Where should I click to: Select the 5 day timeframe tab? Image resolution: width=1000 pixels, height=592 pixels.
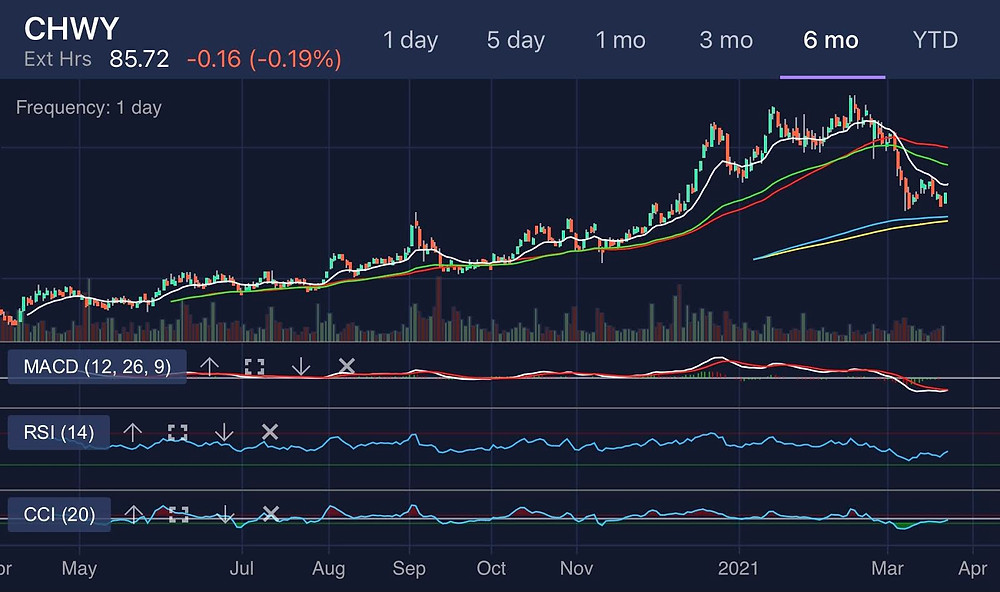(x=515, y=40)
